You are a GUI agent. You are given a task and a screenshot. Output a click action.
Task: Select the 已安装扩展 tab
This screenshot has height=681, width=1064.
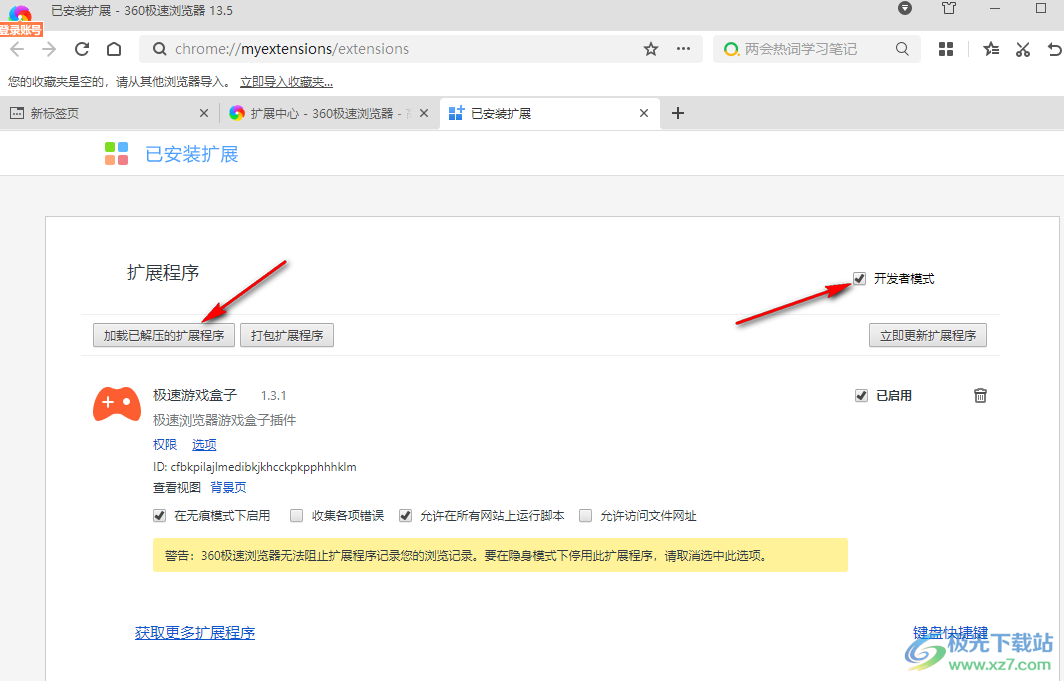(550, 113)
